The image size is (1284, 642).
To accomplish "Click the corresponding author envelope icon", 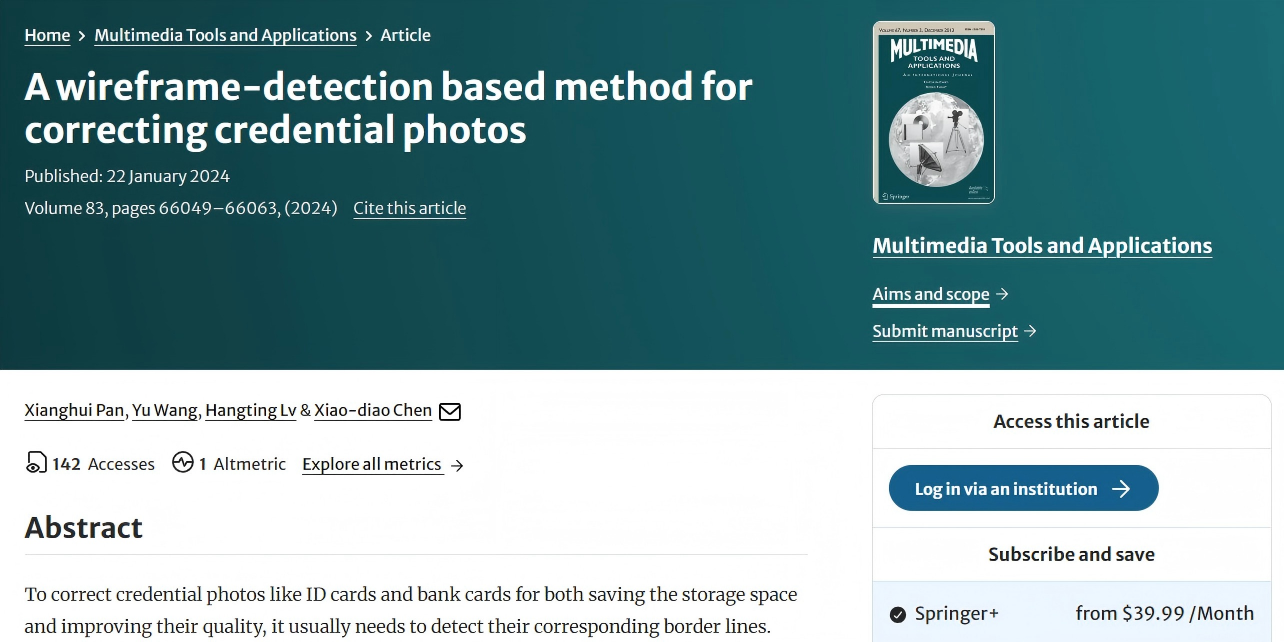I will click(450, 411).
